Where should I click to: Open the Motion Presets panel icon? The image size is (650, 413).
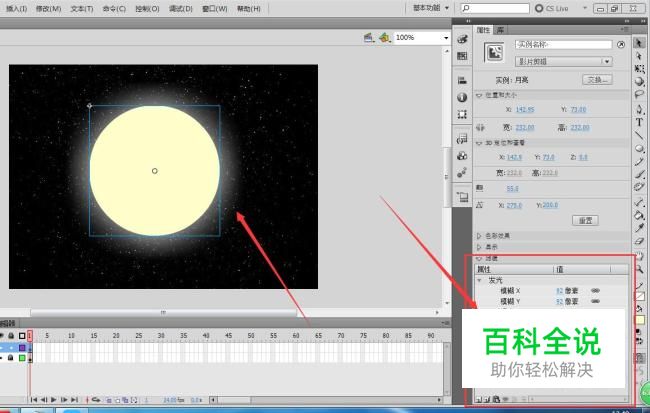tap(462, 172)
